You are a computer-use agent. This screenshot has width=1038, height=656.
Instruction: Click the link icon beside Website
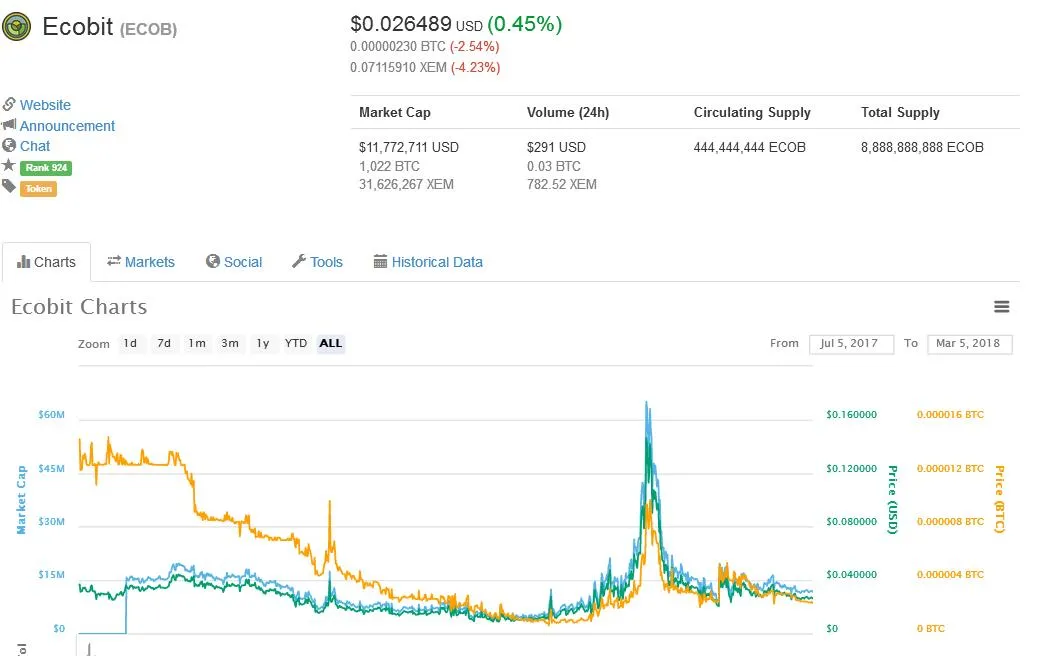tap(9, 104)
